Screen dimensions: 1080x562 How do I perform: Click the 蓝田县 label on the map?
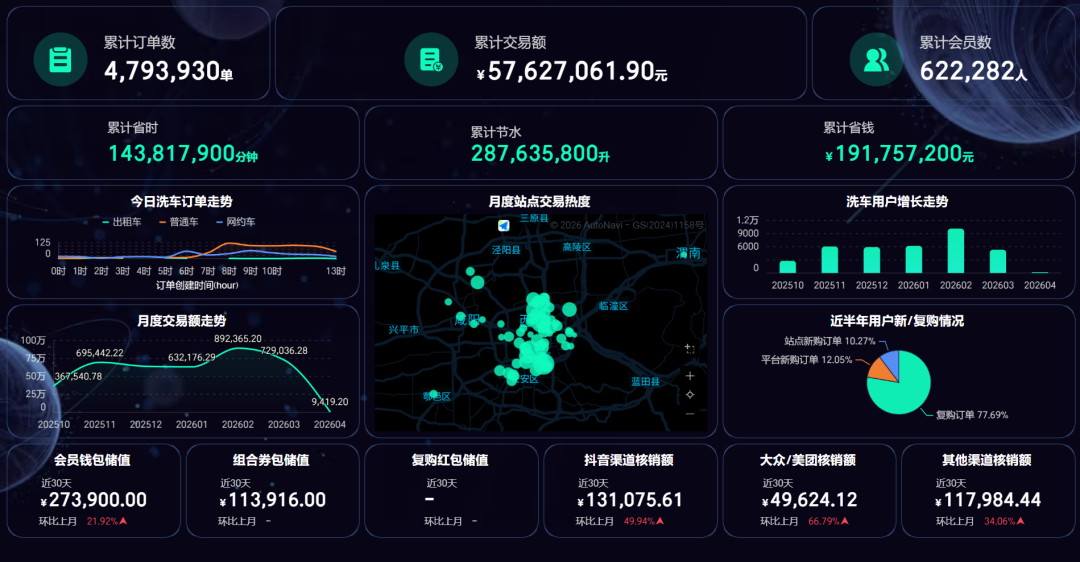click(645, 382)
